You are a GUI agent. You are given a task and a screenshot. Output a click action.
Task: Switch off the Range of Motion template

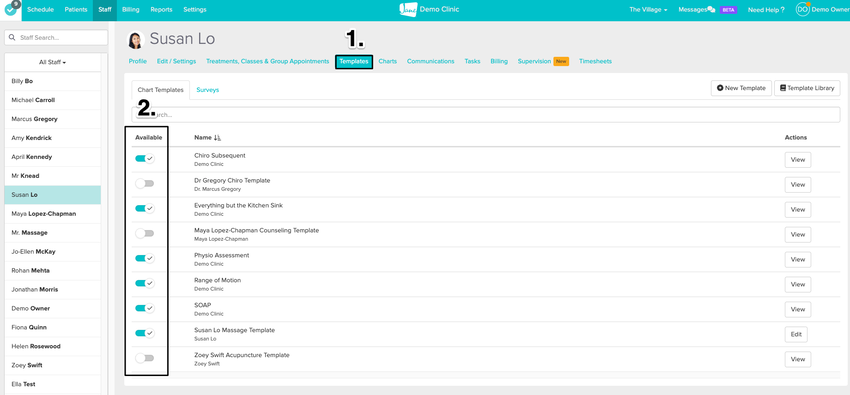point(145,283)
